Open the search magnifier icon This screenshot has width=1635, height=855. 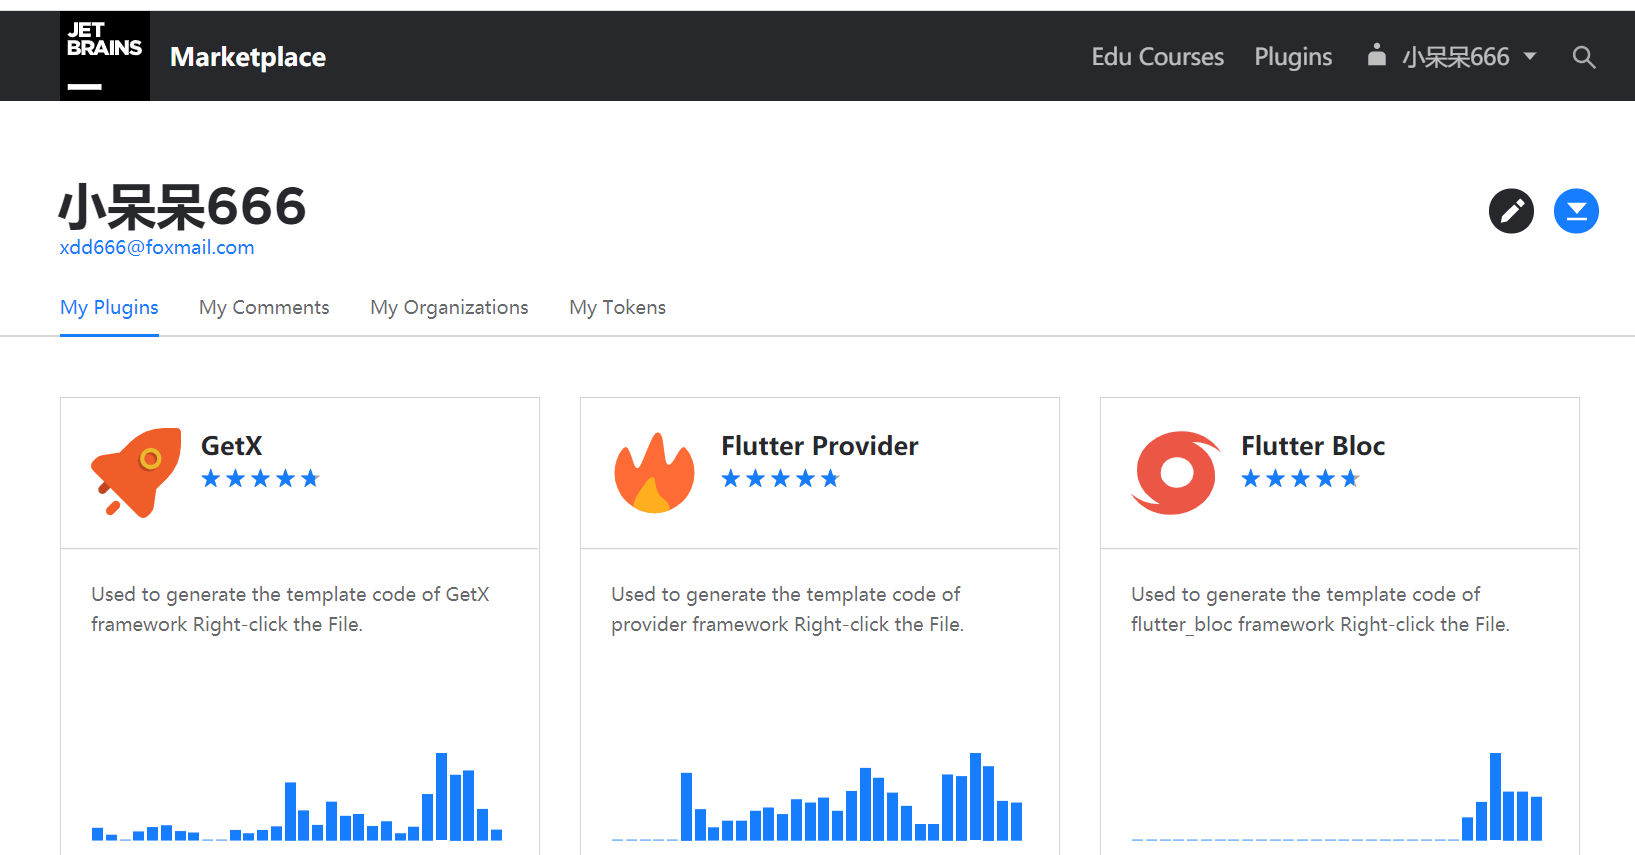[1583, 57]
